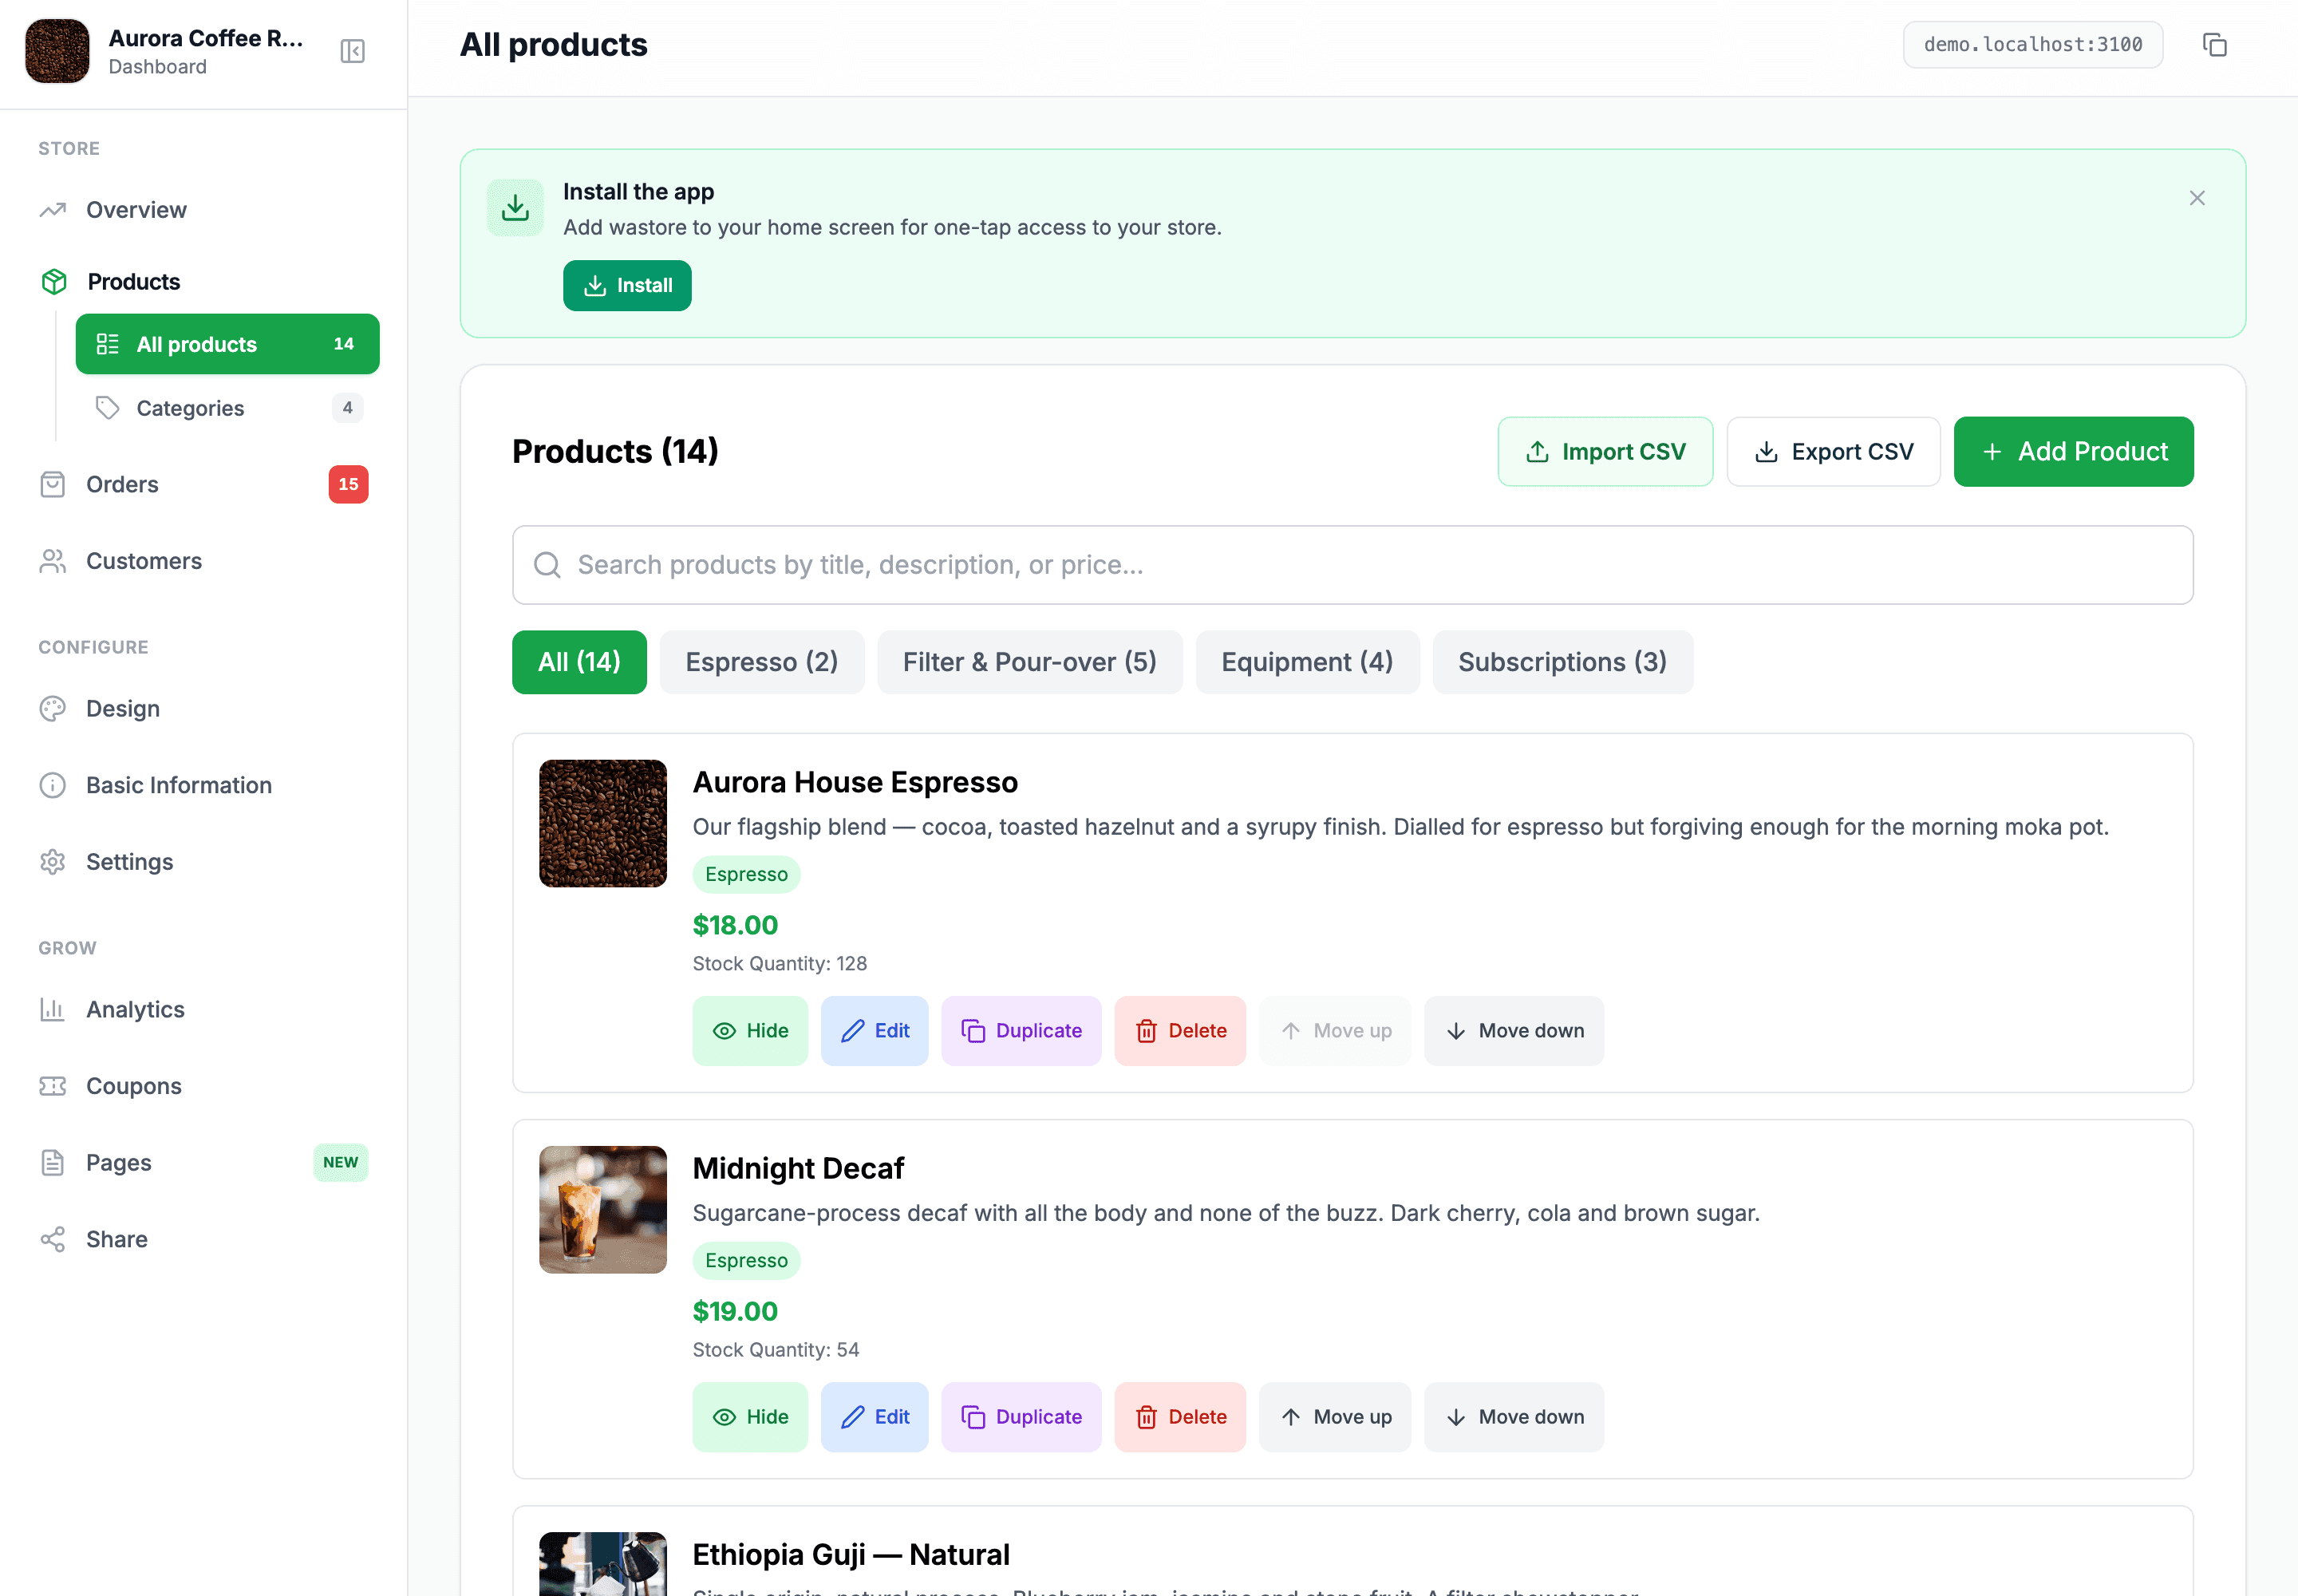Open the Coupons page
Screen dimensions: 2298x1596
(204, 1086)
